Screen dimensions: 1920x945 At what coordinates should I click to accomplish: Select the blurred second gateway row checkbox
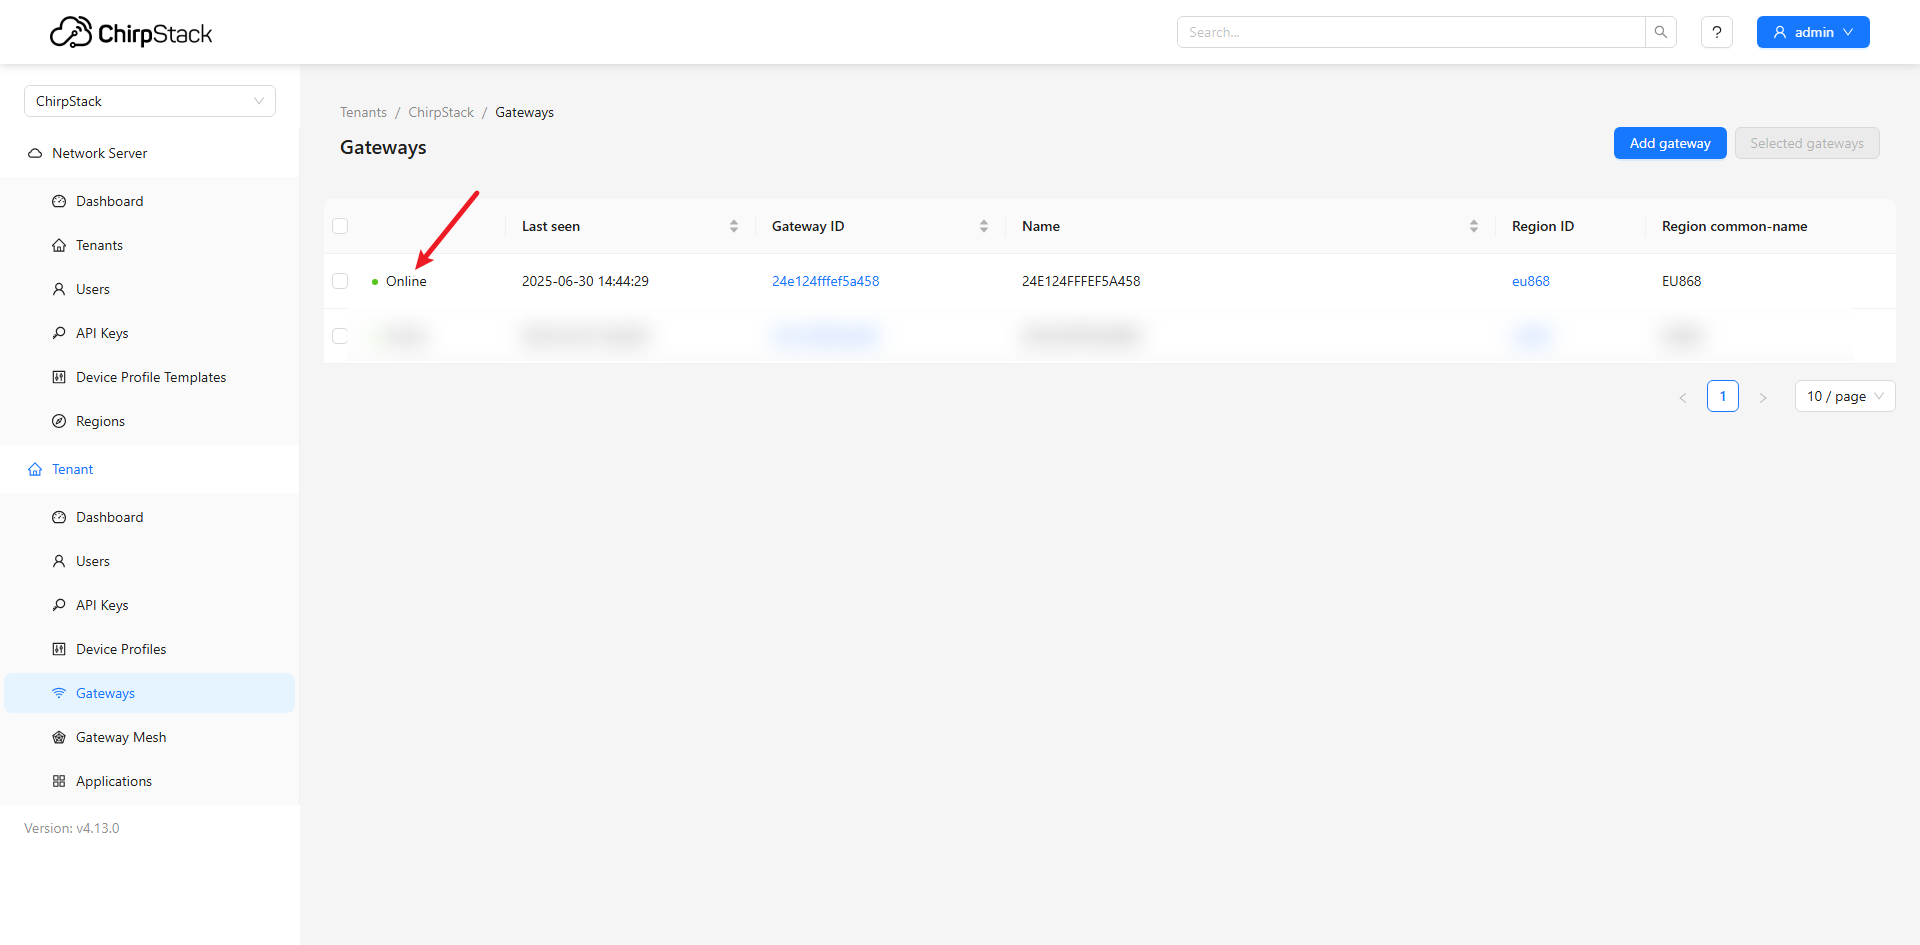(340, 336)
